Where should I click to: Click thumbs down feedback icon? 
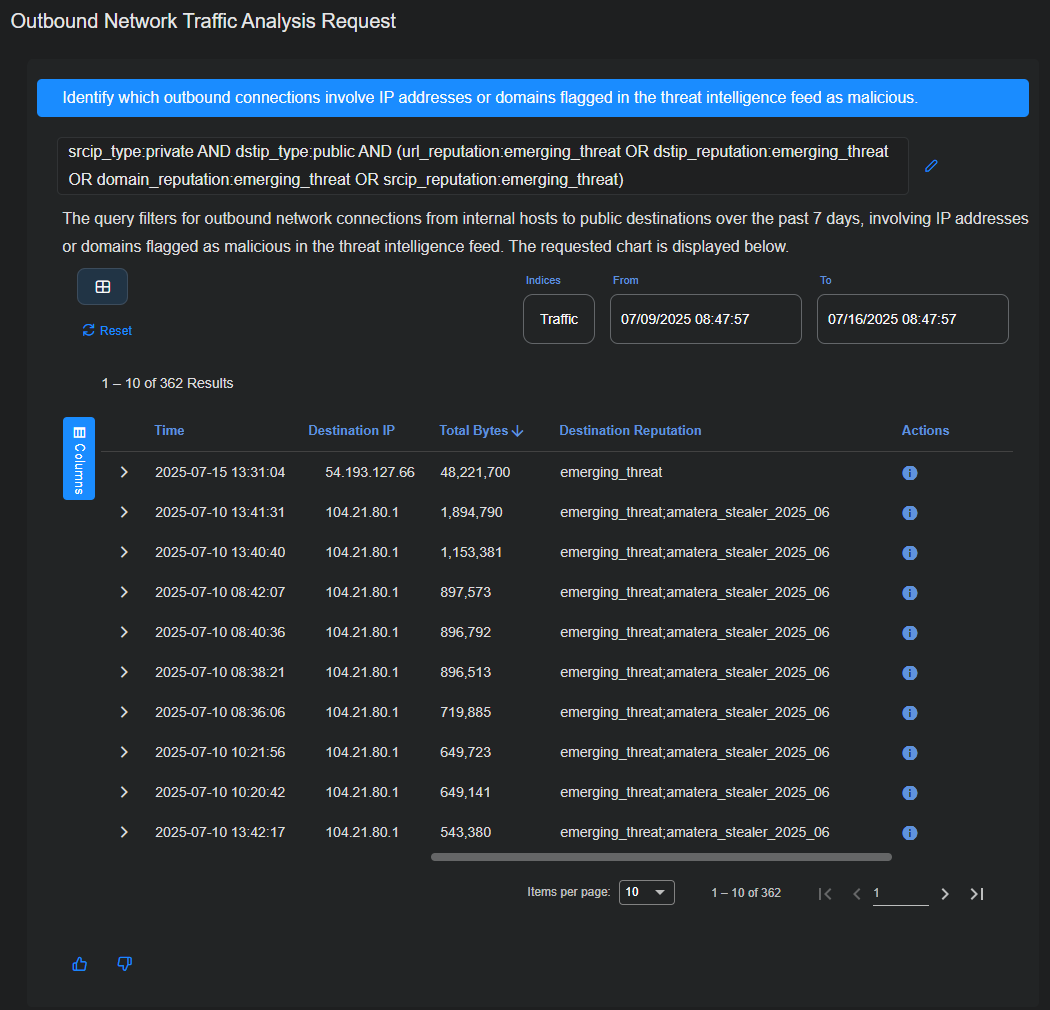(125, 964)
